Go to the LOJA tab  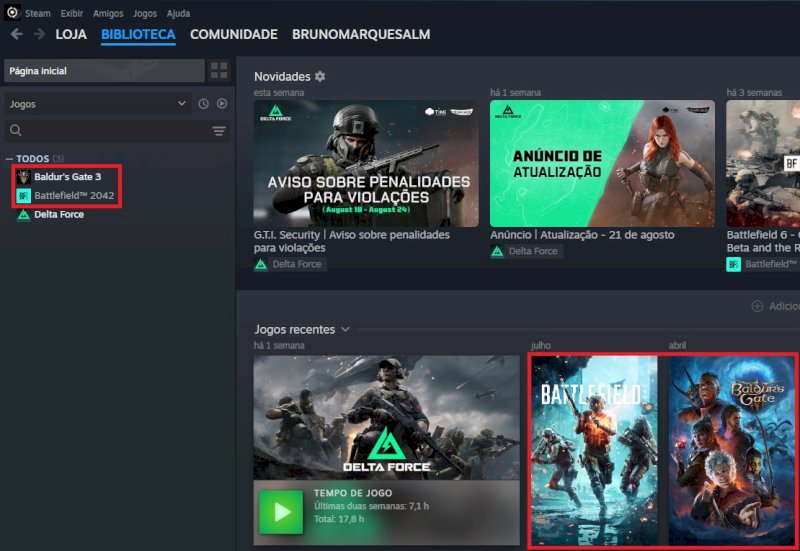pos(71,34)
